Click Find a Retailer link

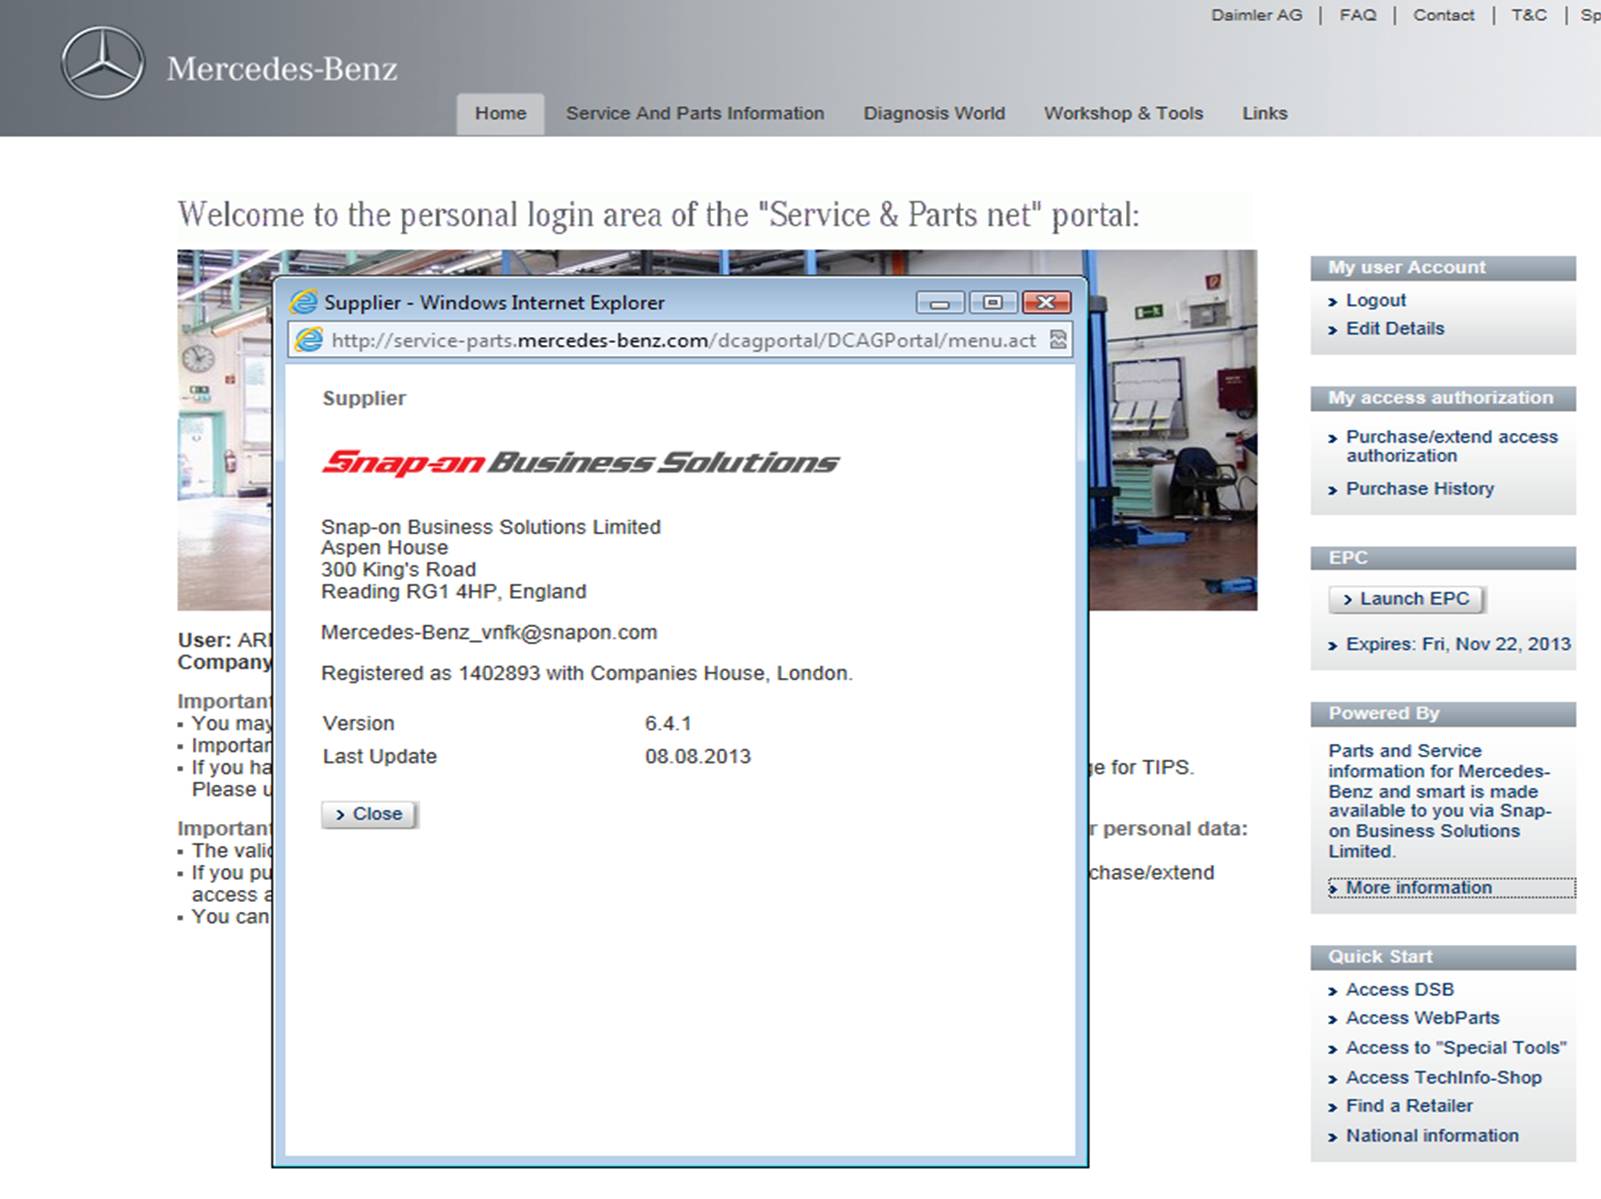pos(1409,1105)
